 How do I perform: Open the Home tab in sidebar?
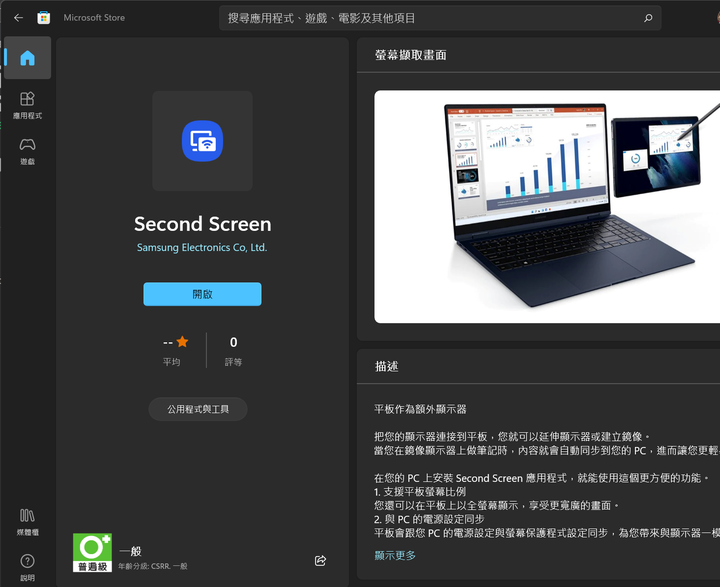(x=28, y=58)
